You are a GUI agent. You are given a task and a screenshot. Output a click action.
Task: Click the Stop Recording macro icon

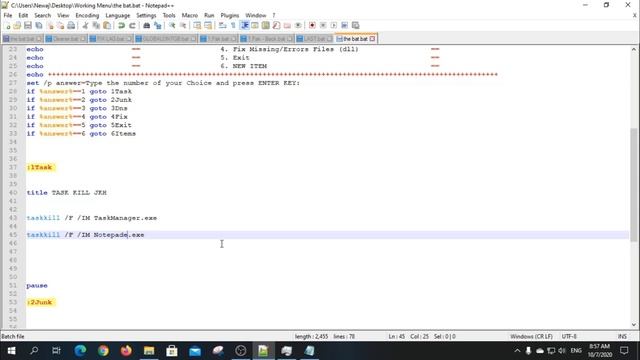tap(323, 25)
